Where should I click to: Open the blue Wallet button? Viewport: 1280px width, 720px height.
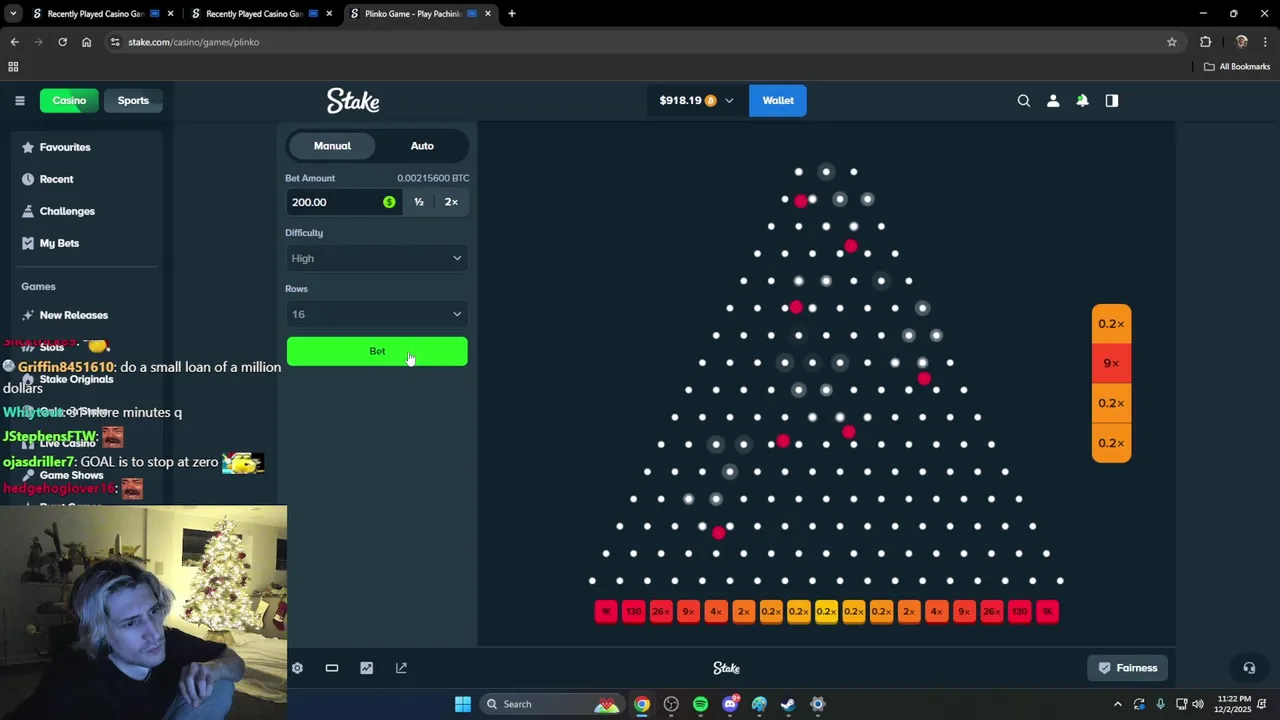point(778,100)
